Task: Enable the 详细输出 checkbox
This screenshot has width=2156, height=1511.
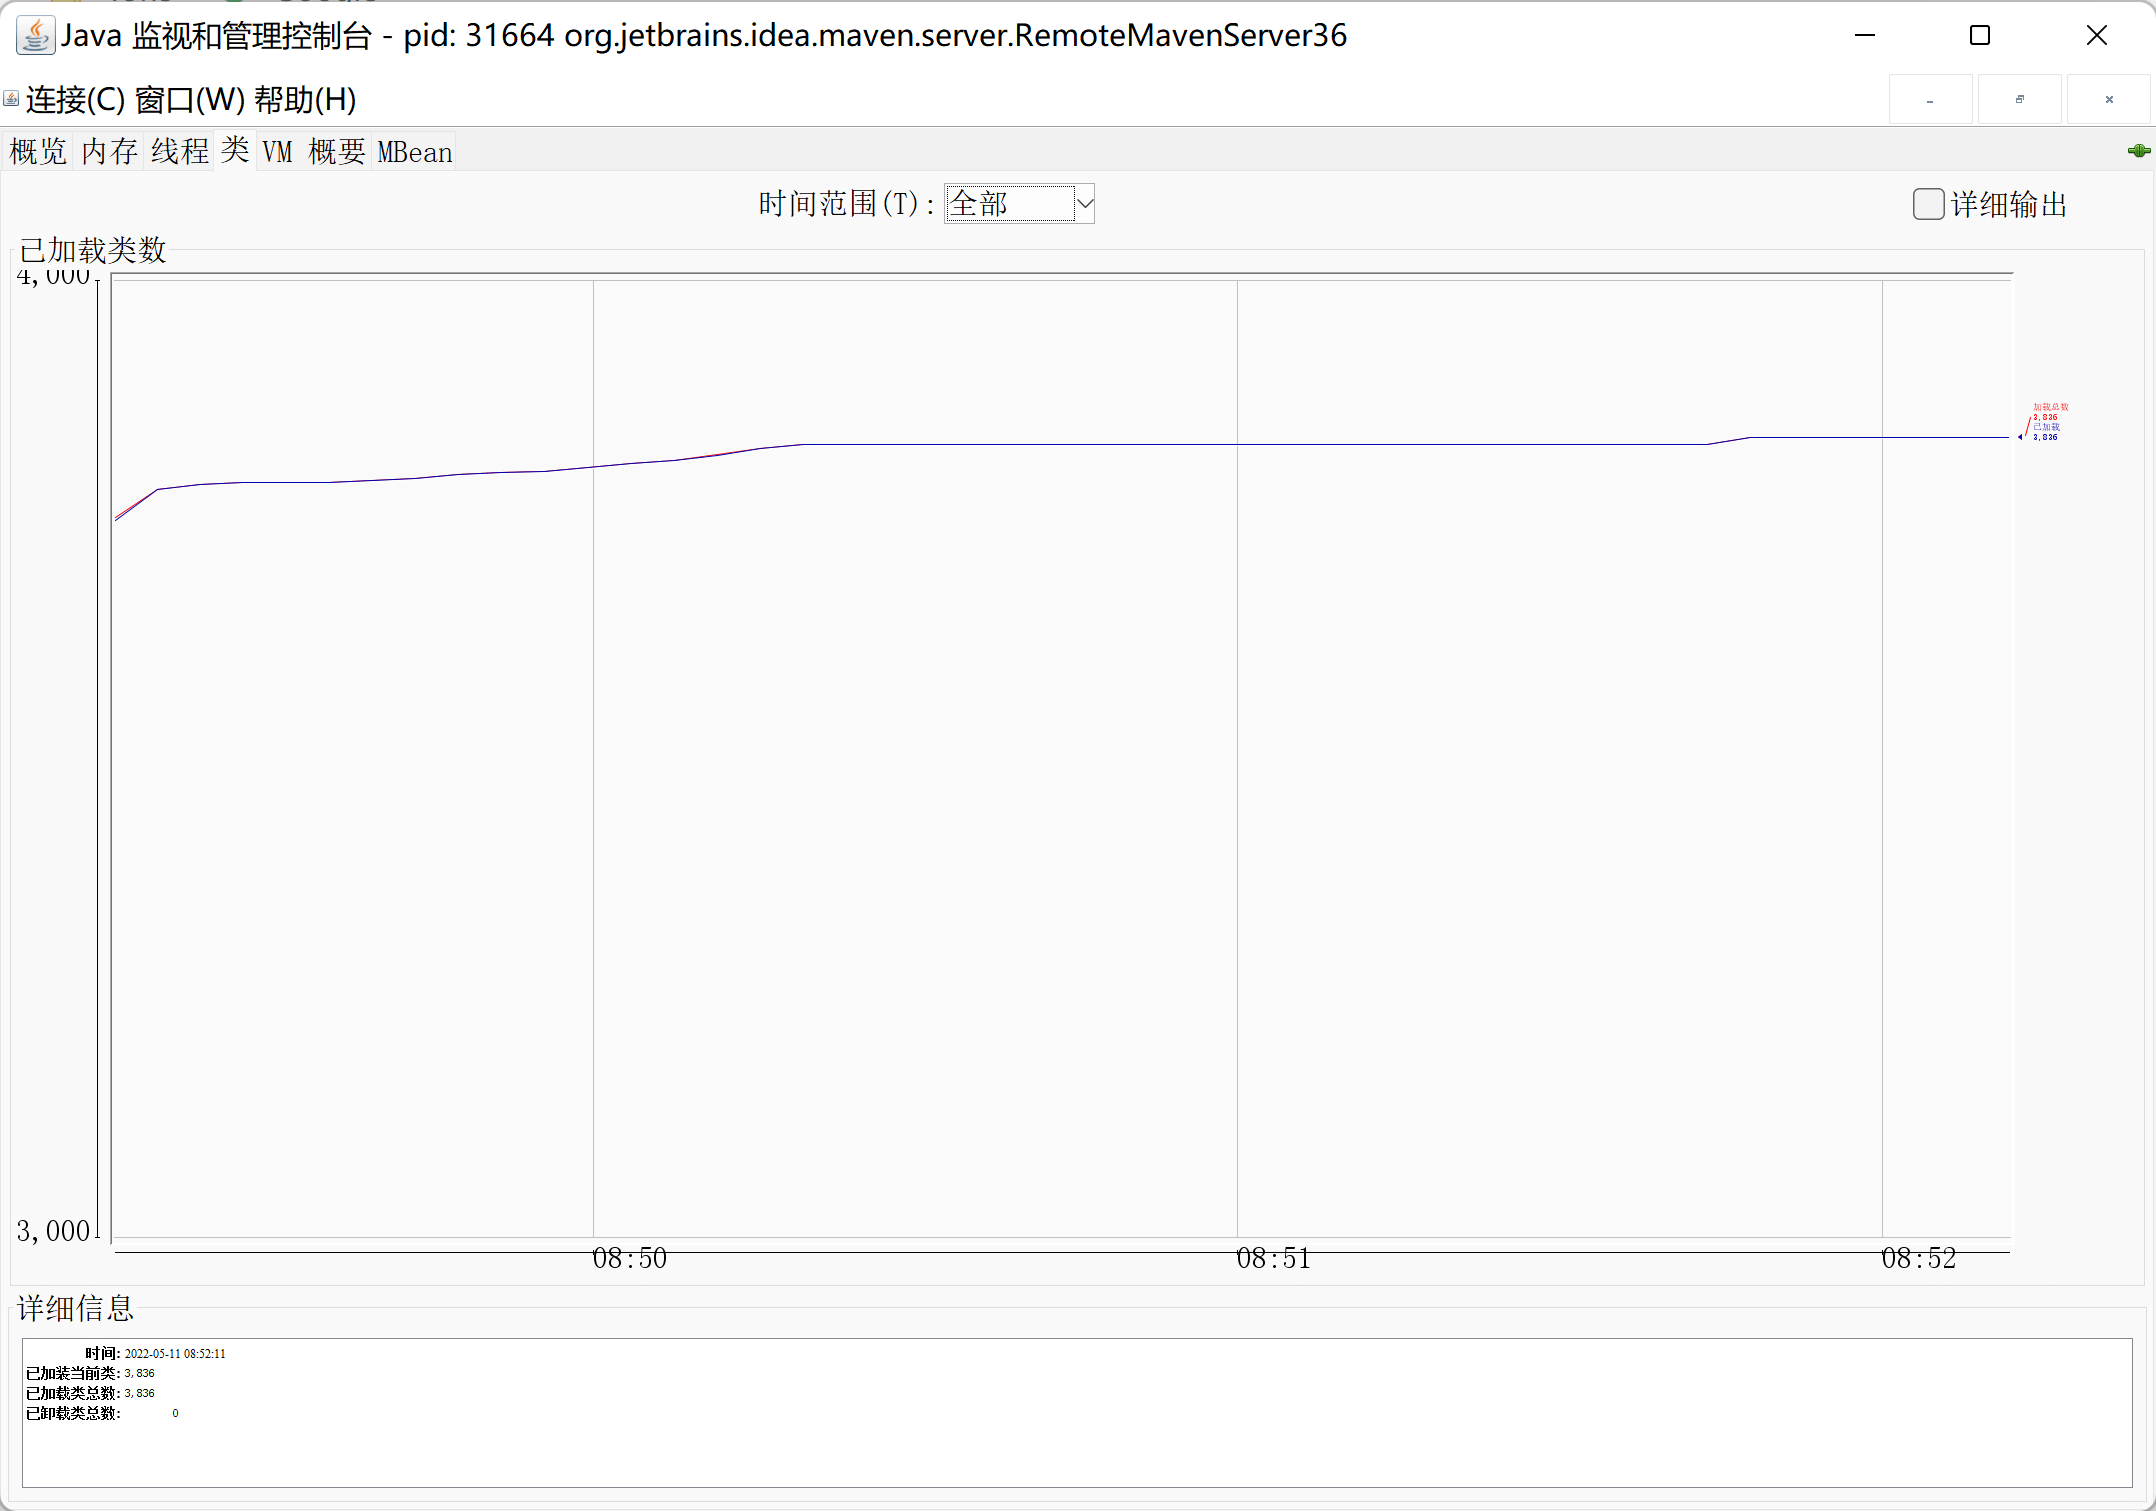Action: pyautogui.click(x=1928, y=204)
